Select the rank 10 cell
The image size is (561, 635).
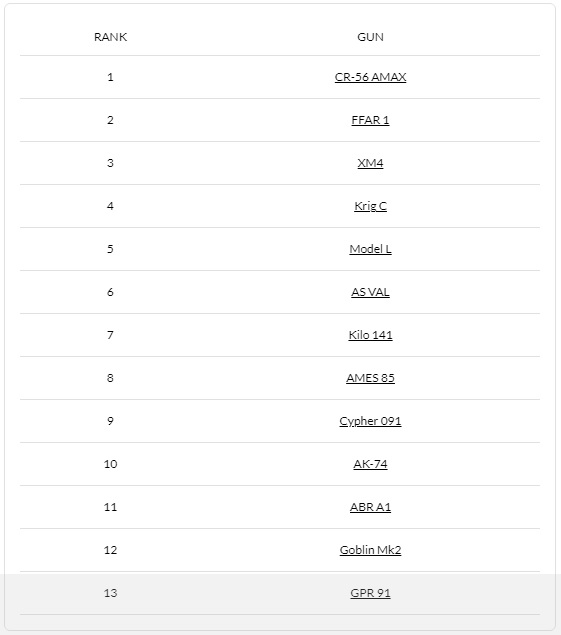pos(110,464)
